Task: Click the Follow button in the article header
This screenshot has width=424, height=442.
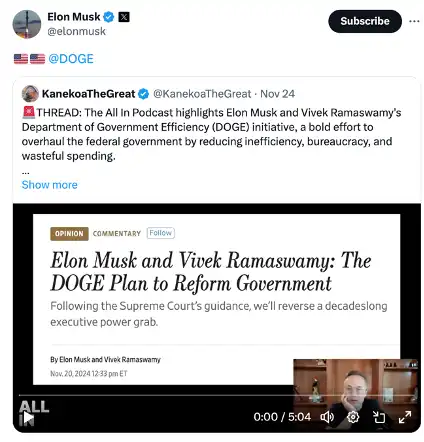Action: coord(161,233)
